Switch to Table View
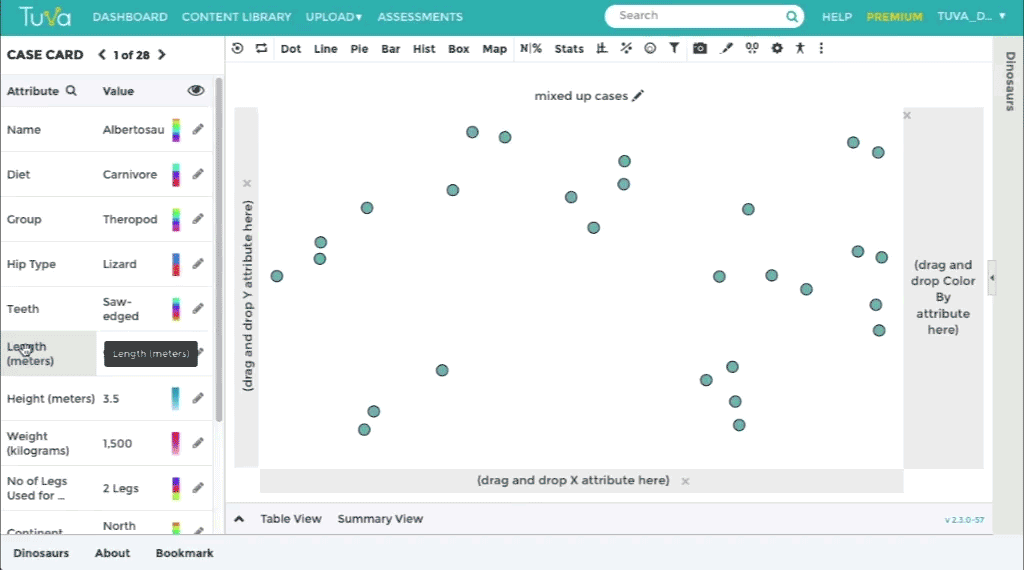The height and width of the screenshot is (570, 1024). click(x=291, y=519)
